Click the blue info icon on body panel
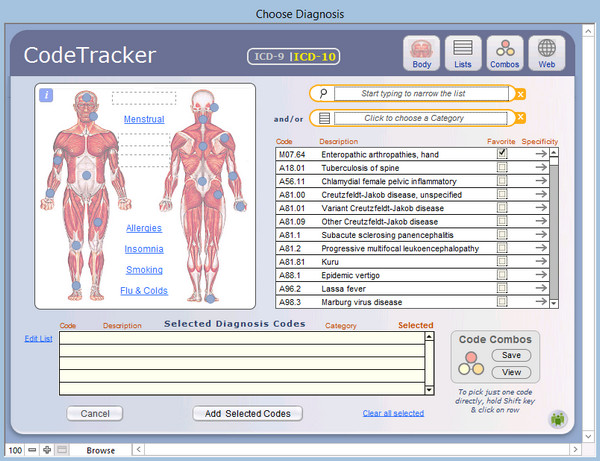The height and width of the screenshot is (461, 600). [x=46, y=95]
